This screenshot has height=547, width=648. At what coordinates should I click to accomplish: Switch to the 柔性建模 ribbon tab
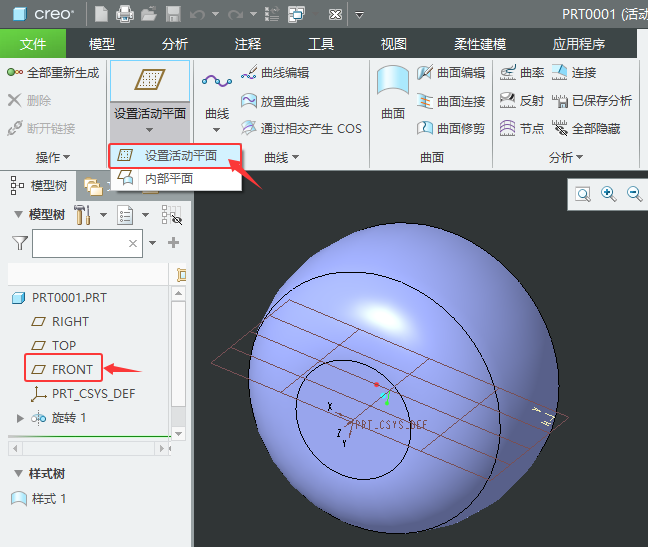click(480, 43)
